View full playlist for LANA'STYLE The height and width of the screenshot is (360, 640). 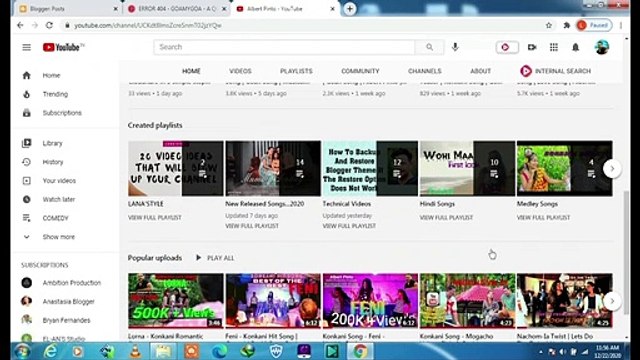(x=155, y=218)
